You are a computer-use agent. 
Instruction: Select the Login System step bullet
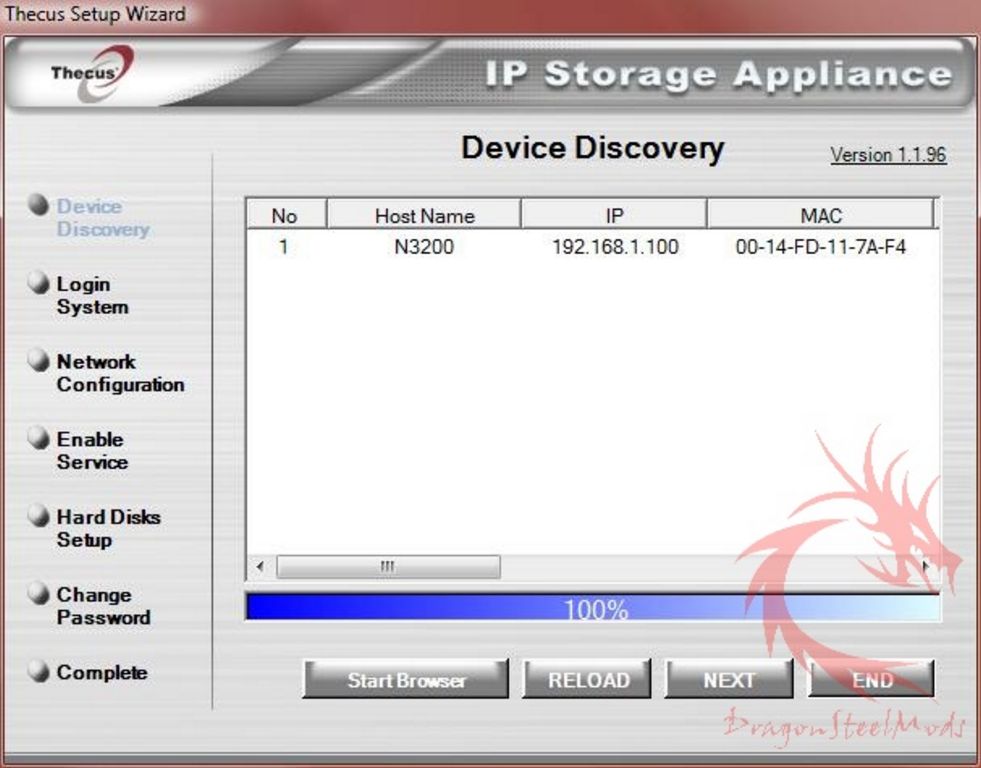[x=39, y=283]
